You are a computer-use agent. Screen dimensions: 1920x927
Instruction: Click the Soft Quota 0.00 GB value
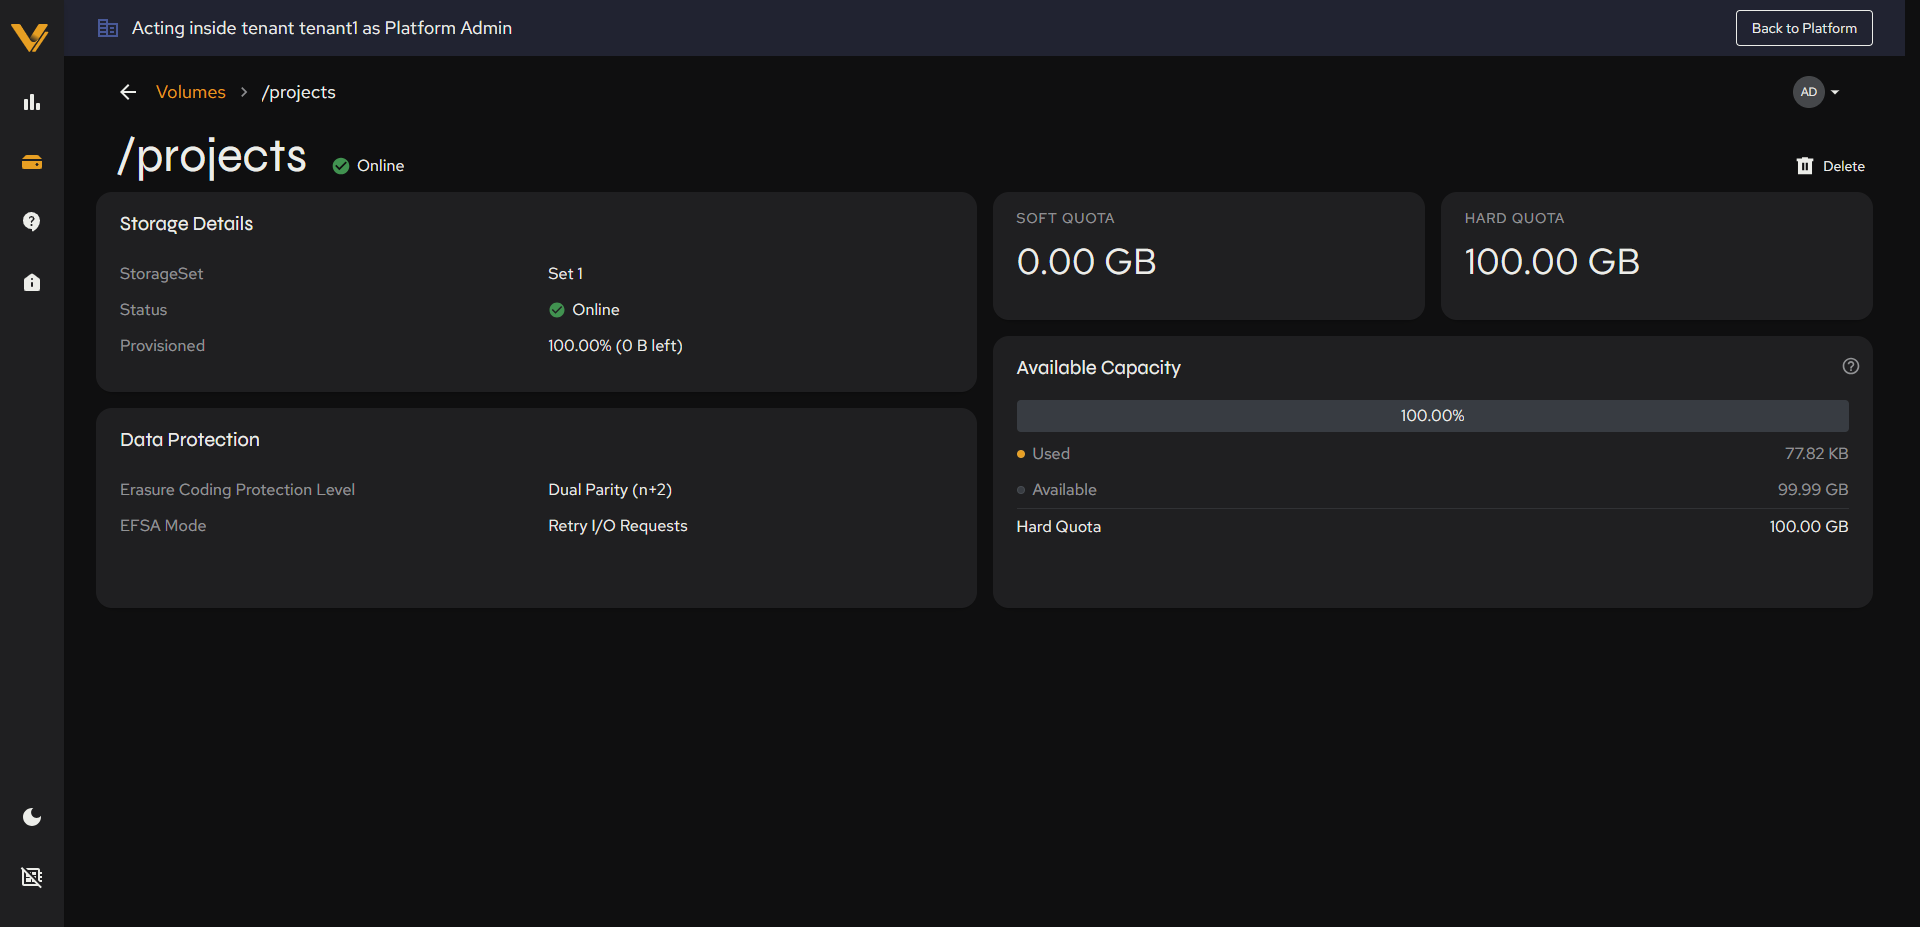[x=1086, y=262]
